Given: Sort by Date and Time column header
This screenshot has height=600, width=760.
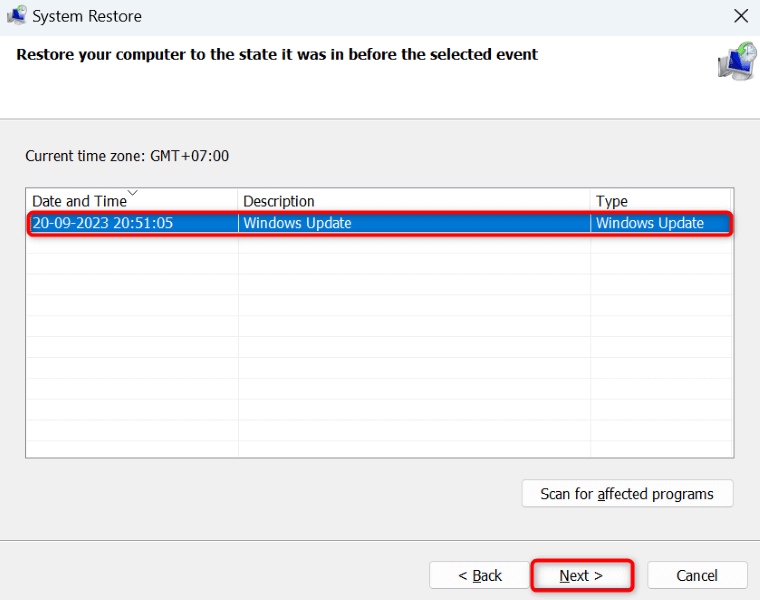Looking at the screenshot, I should pyautogui.click(x=132, y=201).
